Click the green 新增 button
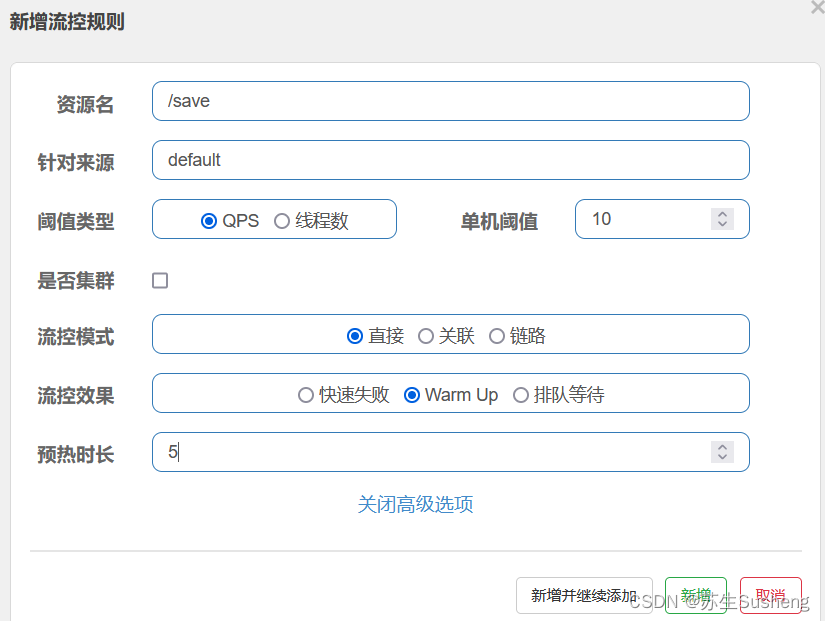Image resolution: width=825 pixels, height=621 pixels. (x=696, y=595)
